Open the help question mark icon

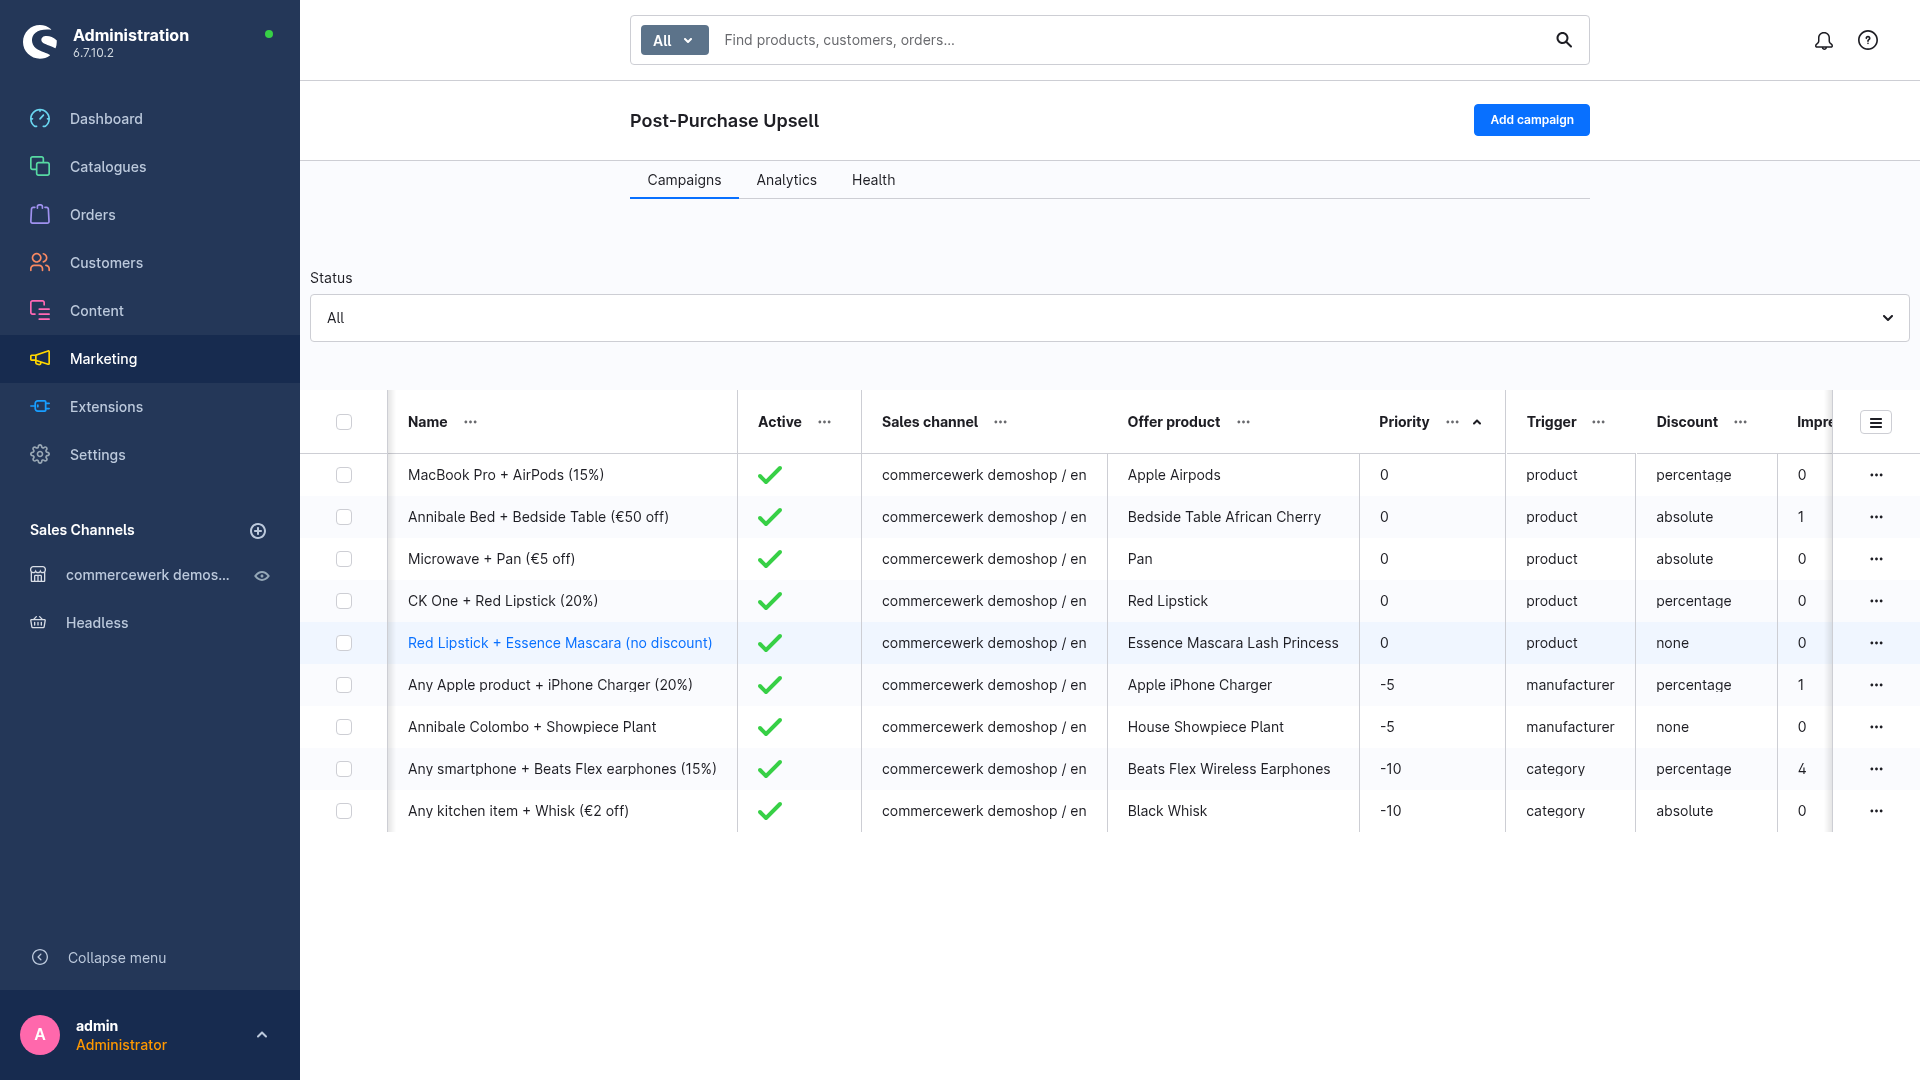[x=1868, y=41]
